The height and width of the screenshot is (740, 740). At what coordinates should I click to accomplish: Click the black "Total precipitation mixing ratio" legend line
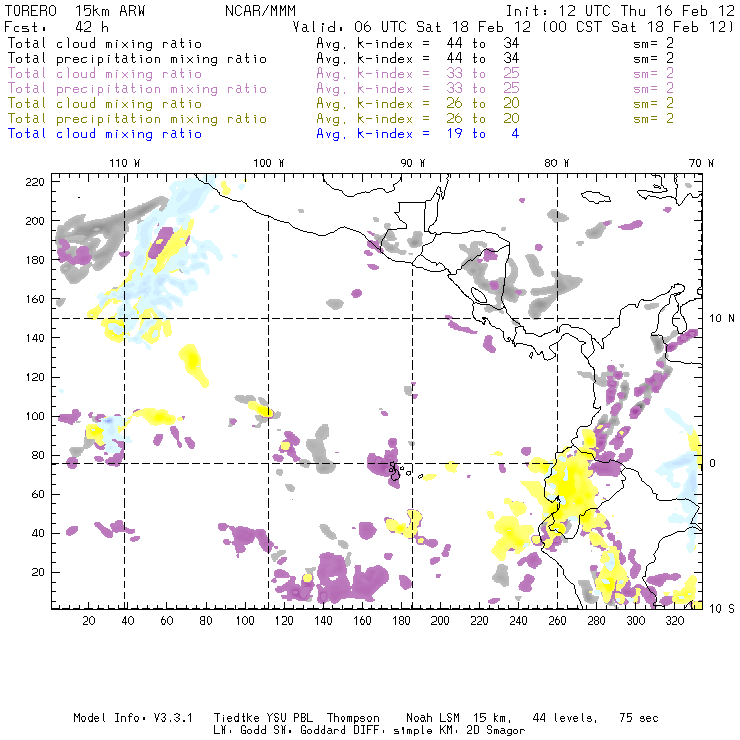137,59
